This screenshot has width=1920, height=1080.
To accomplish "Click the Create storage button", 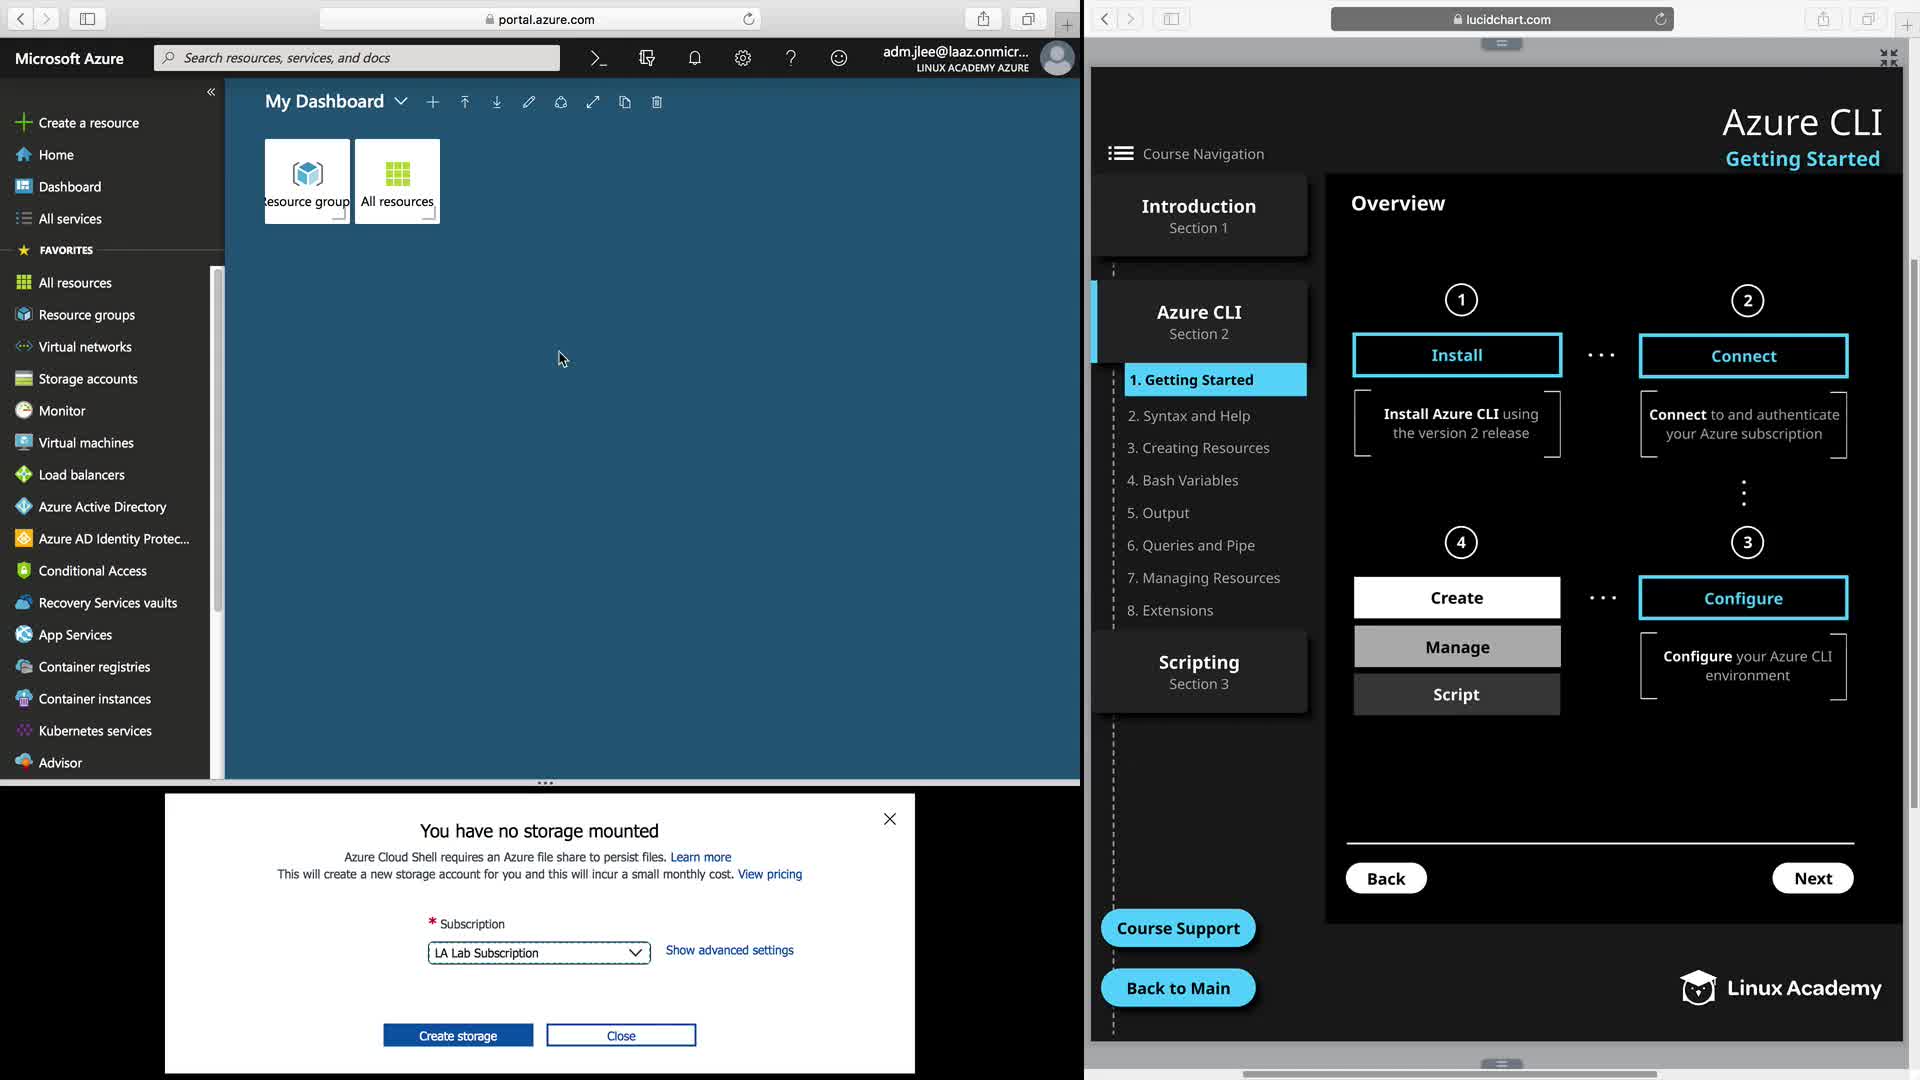I will 458,1036.
